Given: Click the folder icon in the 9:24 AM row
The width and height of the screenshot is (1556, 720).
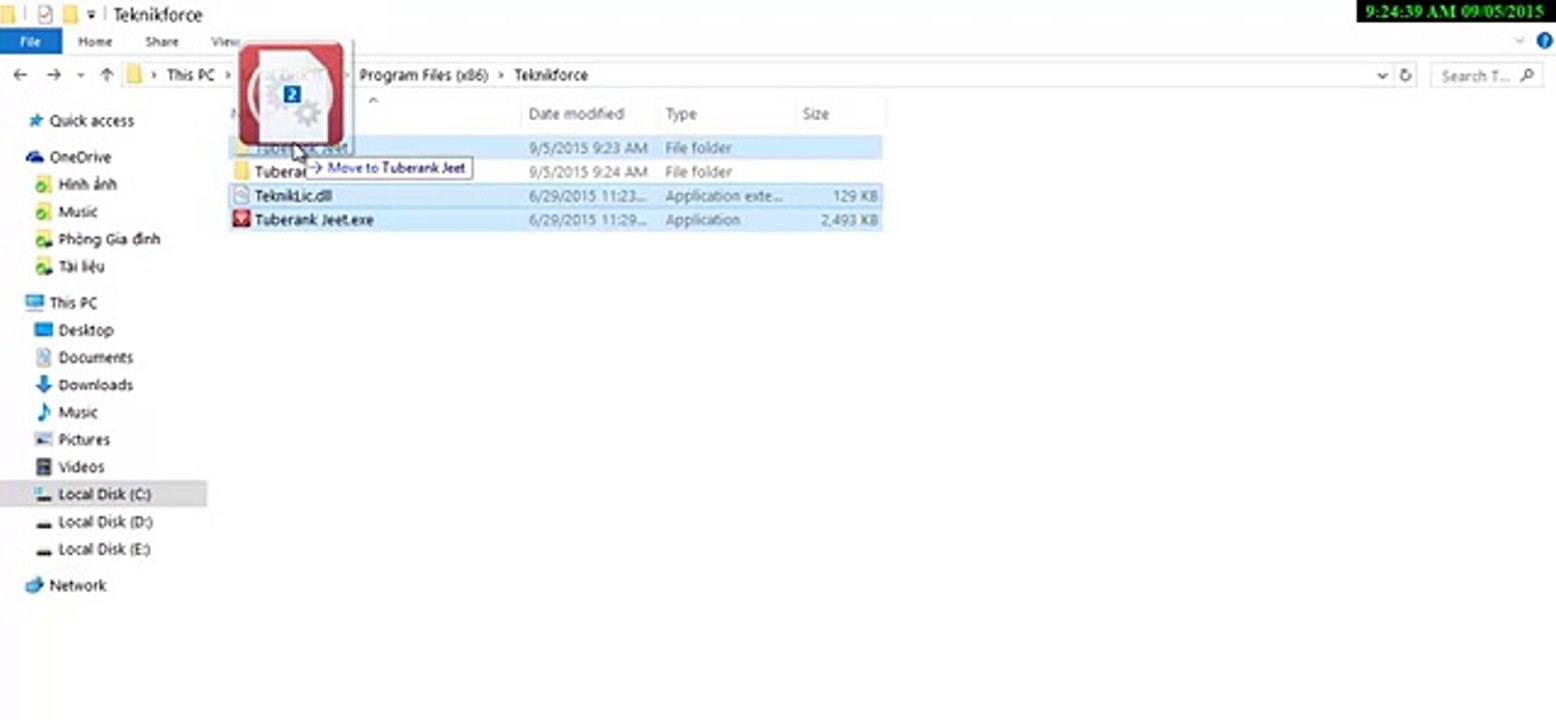Looking at the screenshot, I should pos(241,172).
